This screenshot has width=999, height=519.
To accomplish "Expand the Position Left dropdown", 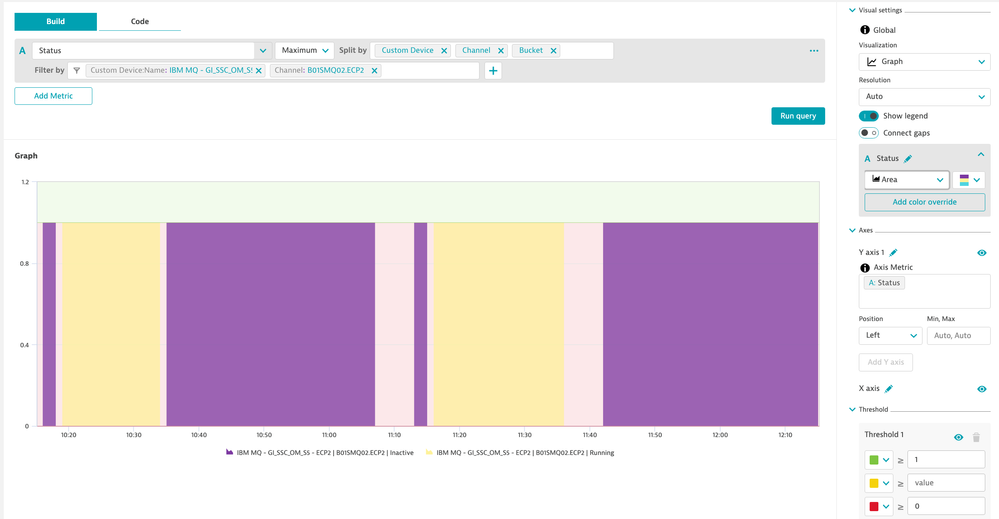I will (x=889, y=336).
